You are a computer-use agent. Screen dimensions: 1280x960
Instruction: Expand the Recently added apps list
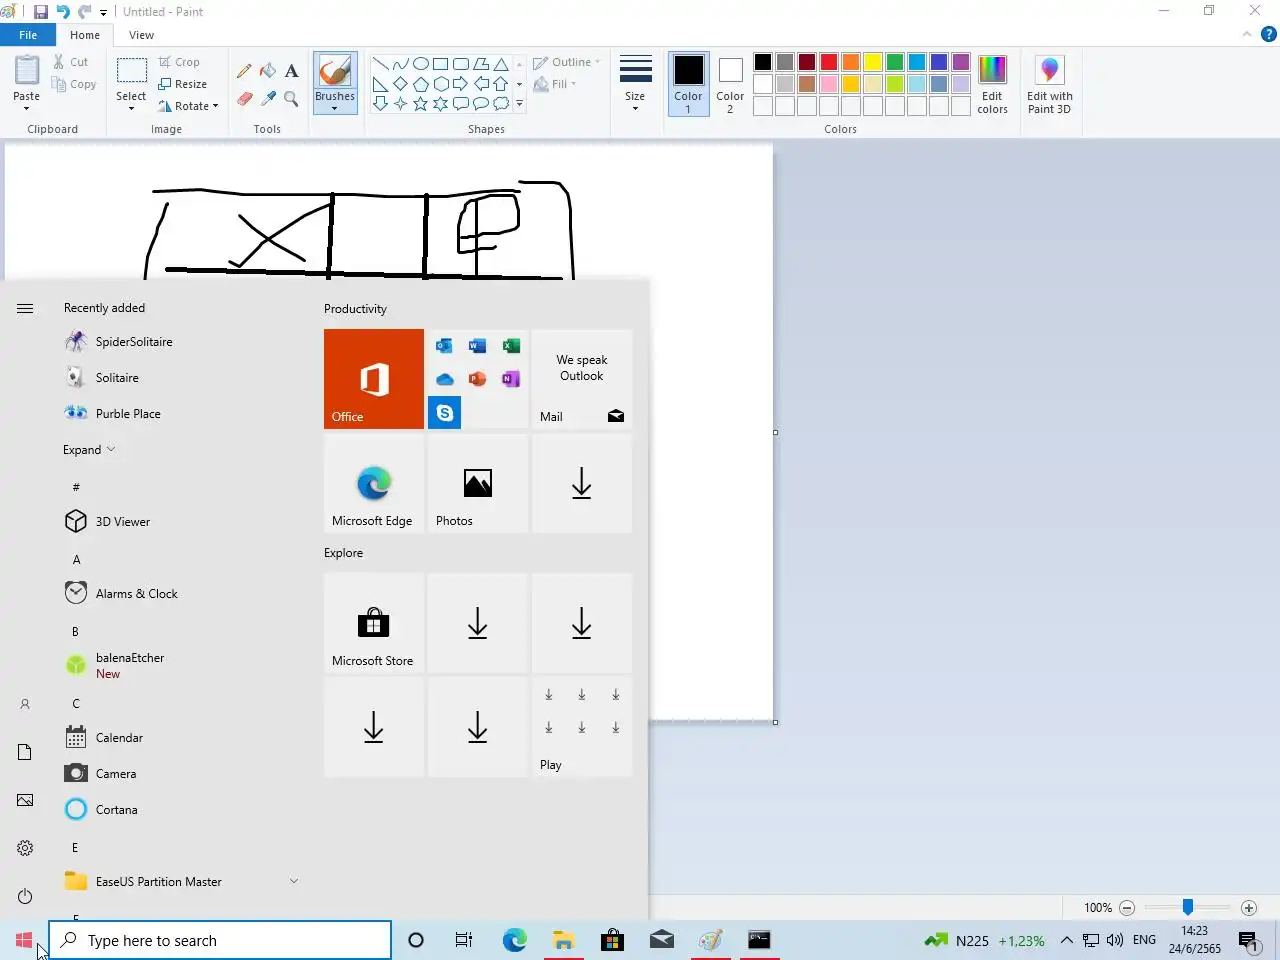click(x=89, y=450)
